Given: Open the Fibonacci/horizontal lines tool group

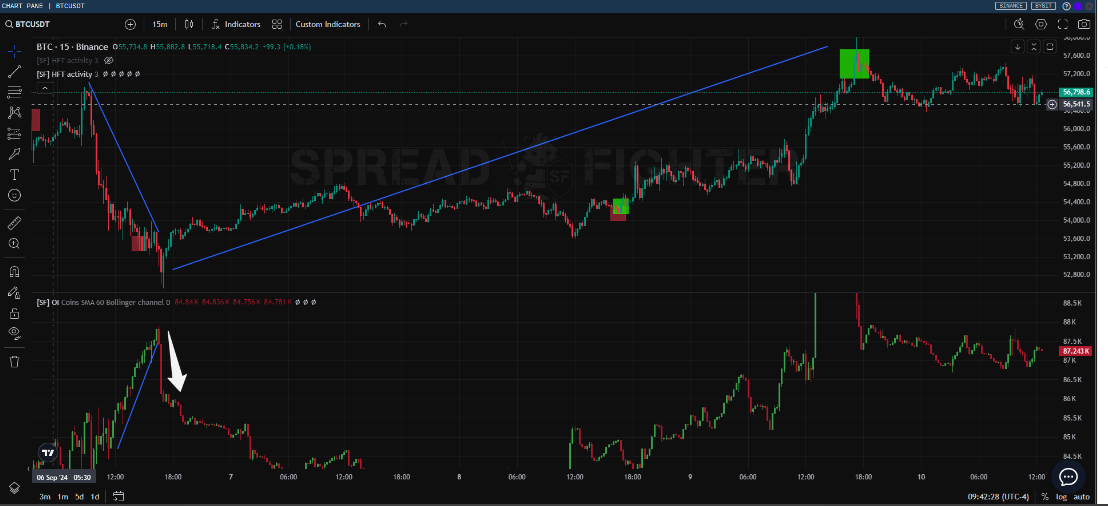Looking at the screenshot, I should tap(14, 92).
